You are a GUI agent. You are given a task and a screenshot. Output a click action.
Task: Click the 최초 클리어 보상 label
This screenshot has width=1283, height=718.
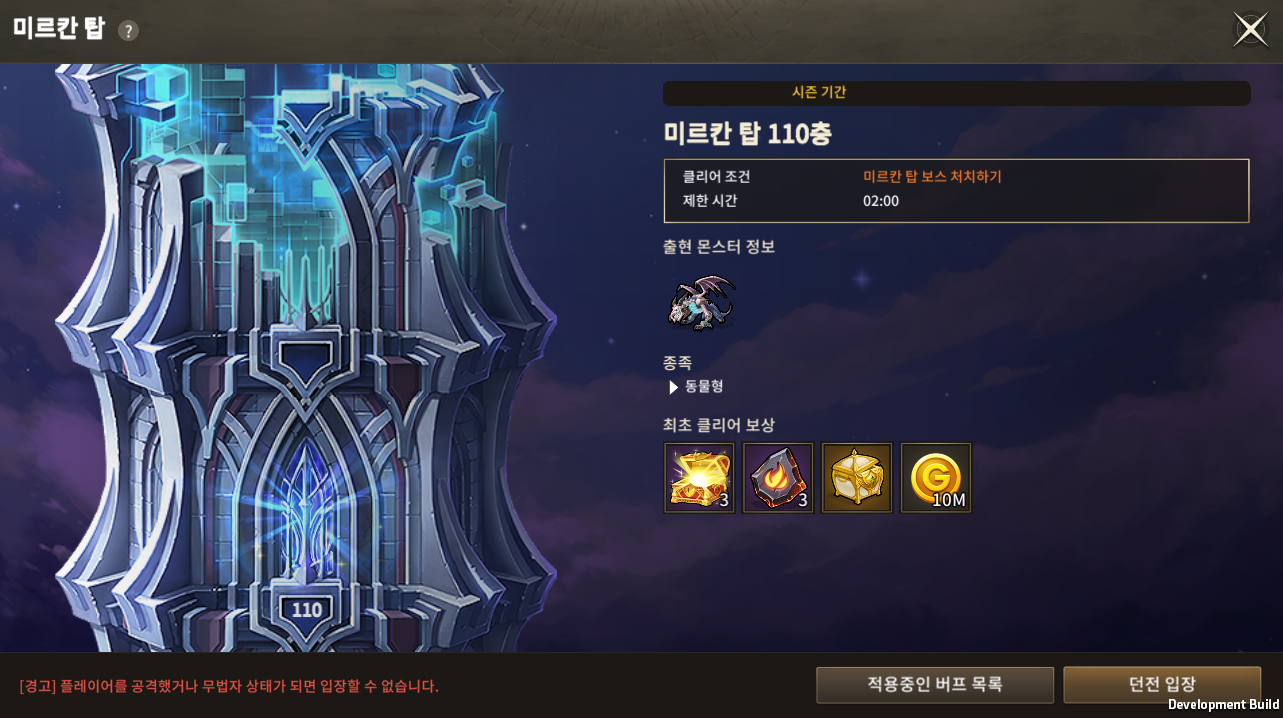pyautogui.click(x=718, y=425)
